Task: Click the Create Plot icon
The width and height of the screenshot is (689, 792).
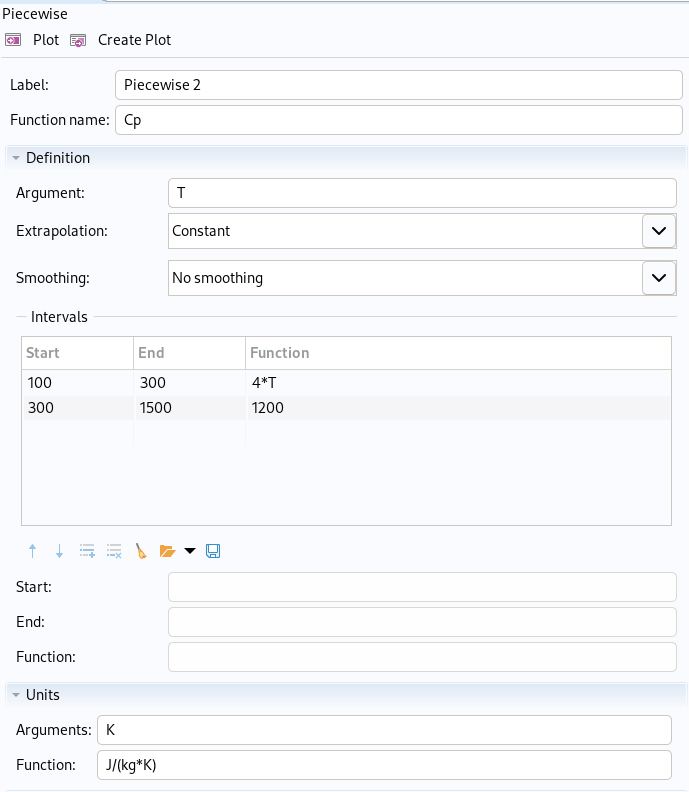Action: tap(78, 40)
